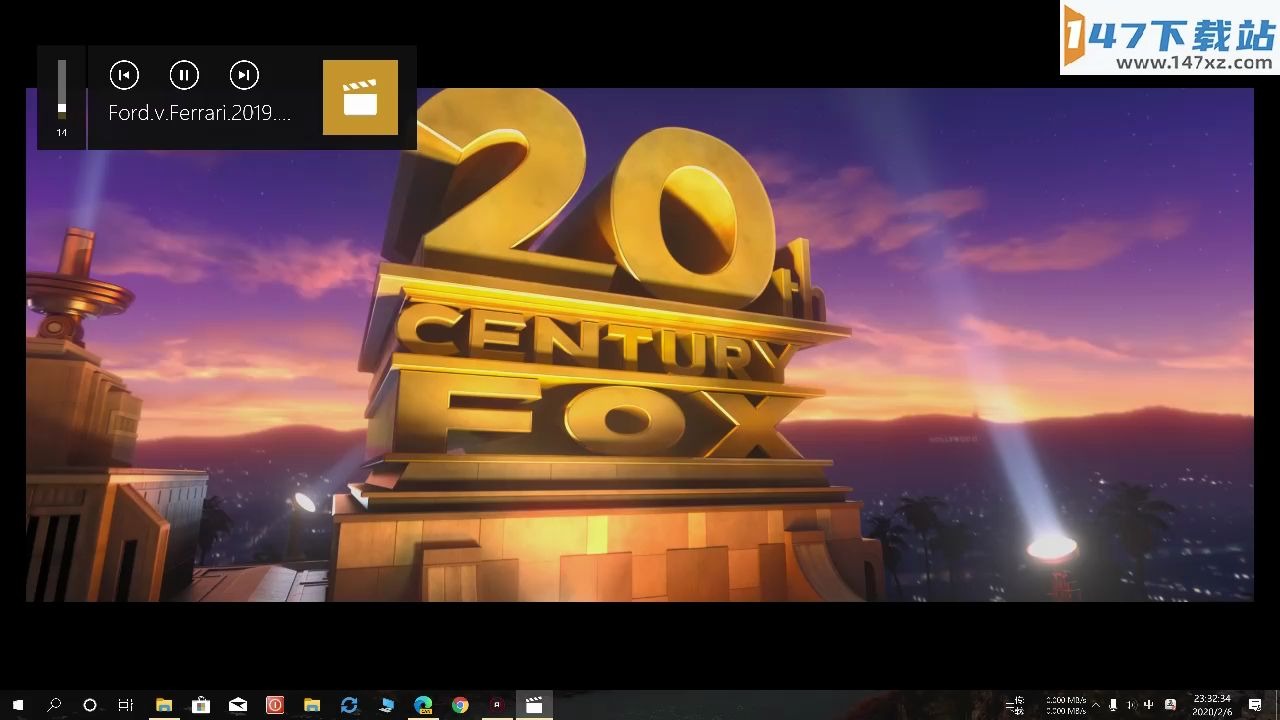Open Task View on the taskbar
Image resolution: width=1280 pixels, height=720 pixels.
click(x=126, y=705)
